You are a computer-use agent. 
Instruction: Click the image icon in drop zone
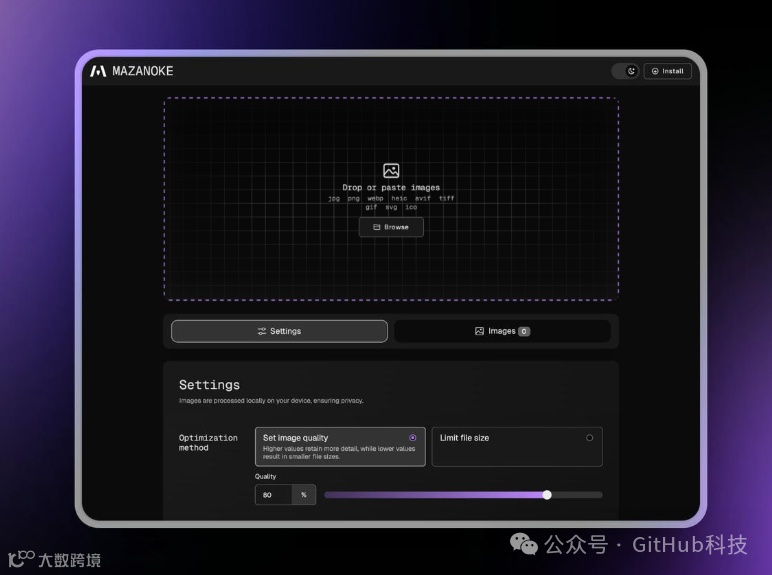(x=391, y=171)
